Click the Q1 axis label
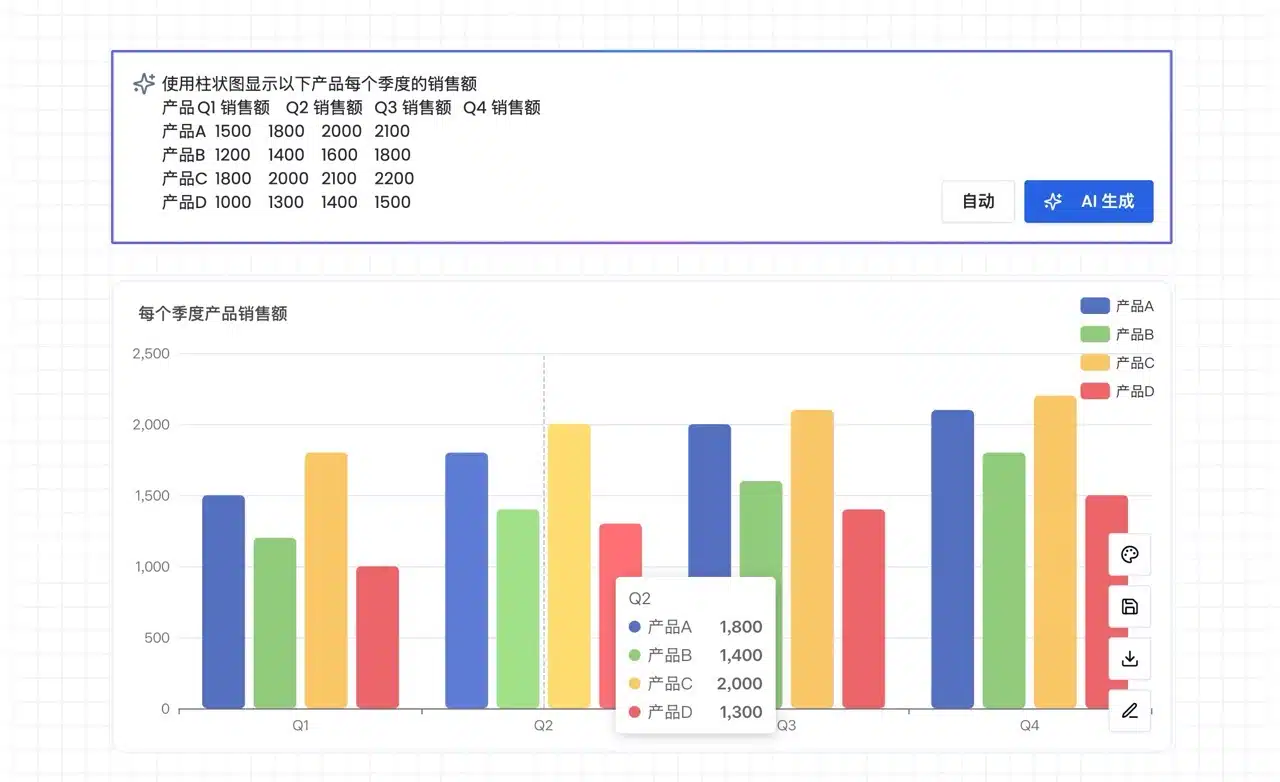Viewport: 1280px width, 782px height. 300,726
